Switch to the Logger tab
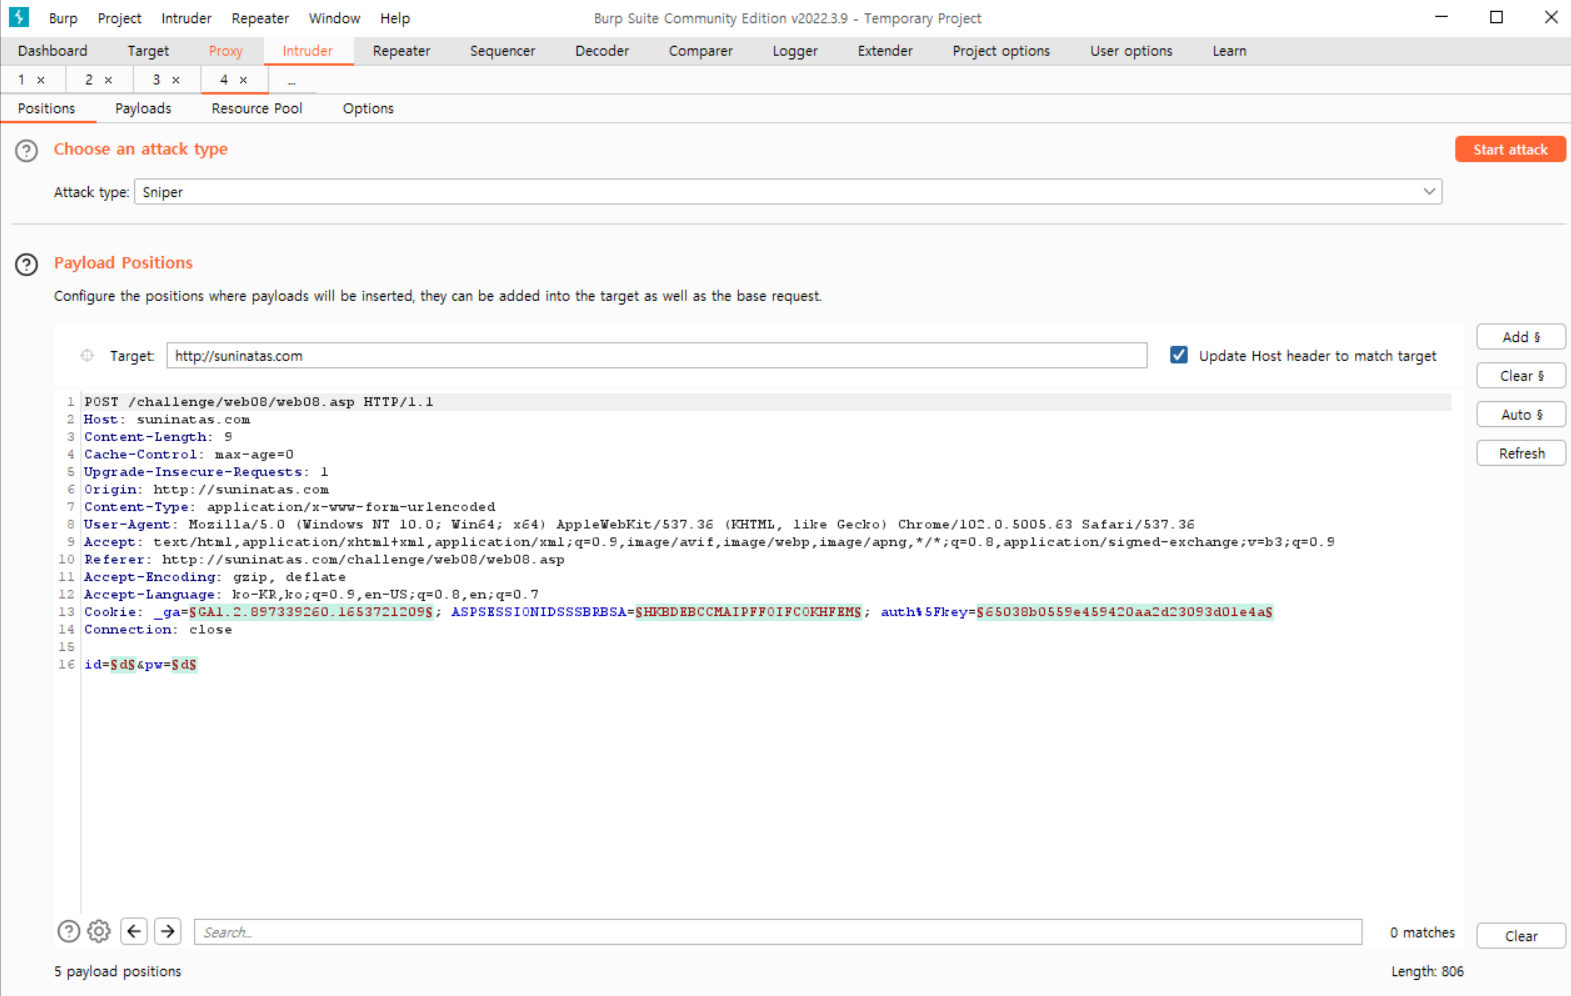 tap(795, 51)
